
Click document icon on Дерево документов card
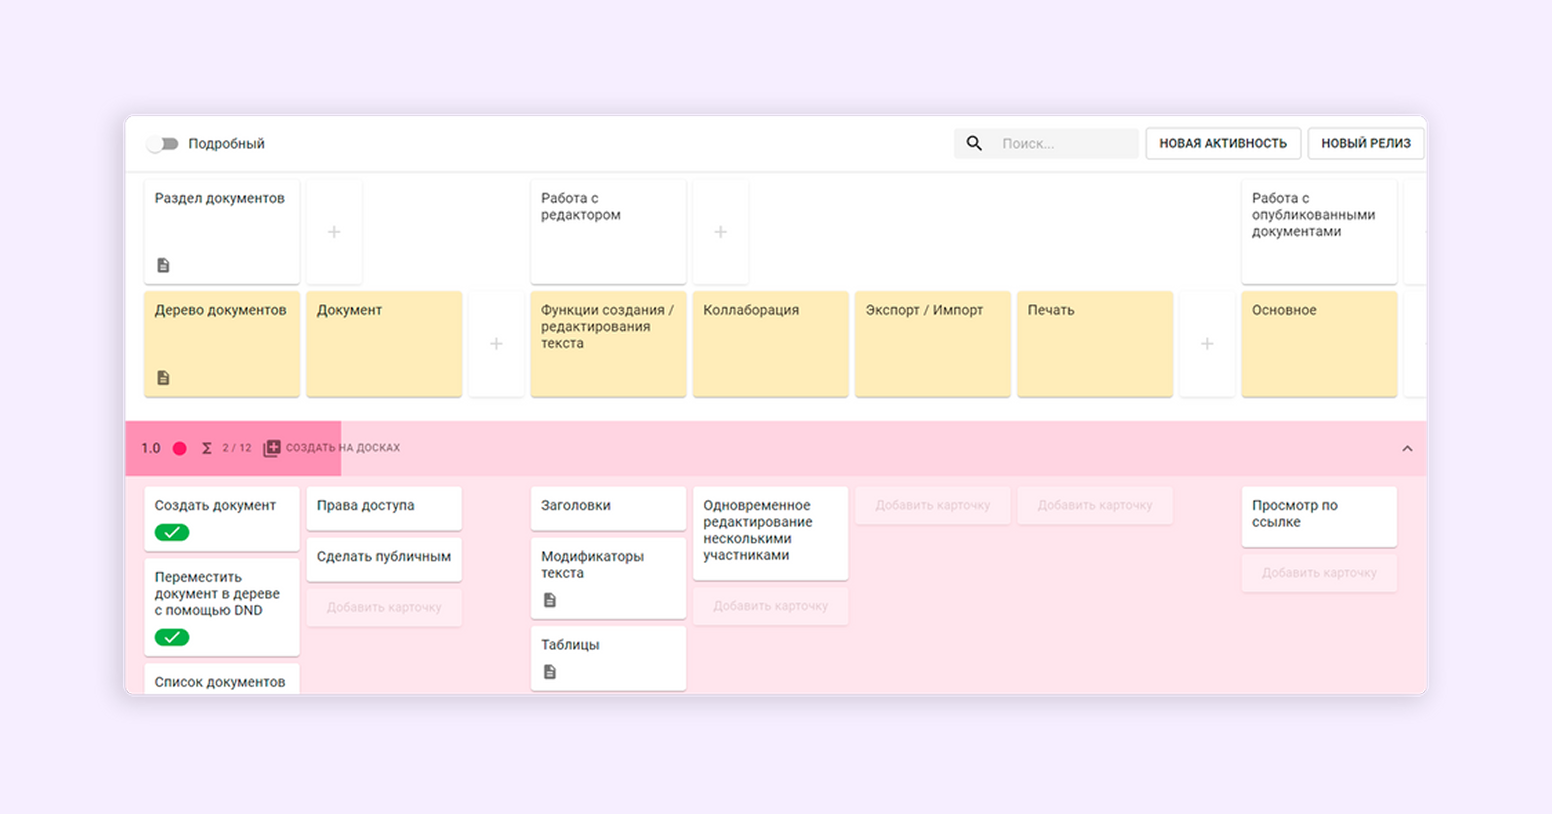coord(164,377)
